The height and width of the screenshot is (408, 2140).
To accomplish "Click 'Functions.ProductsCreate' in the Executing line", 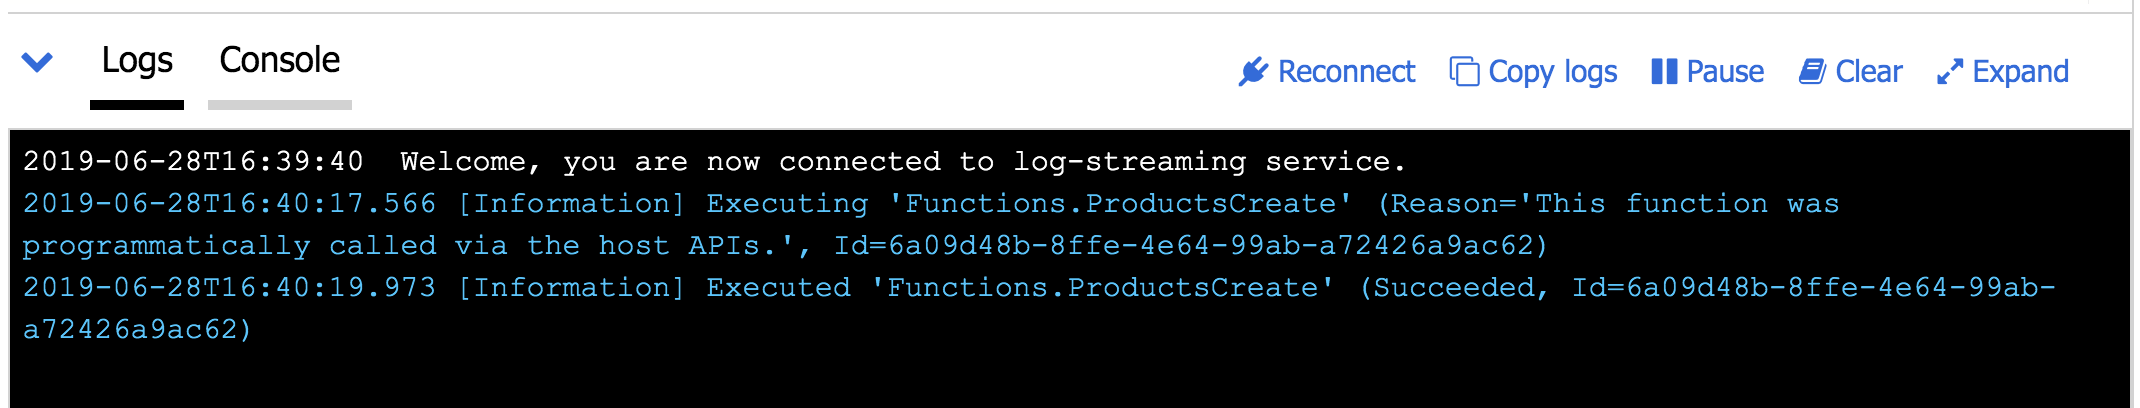I will (1120, 204).
